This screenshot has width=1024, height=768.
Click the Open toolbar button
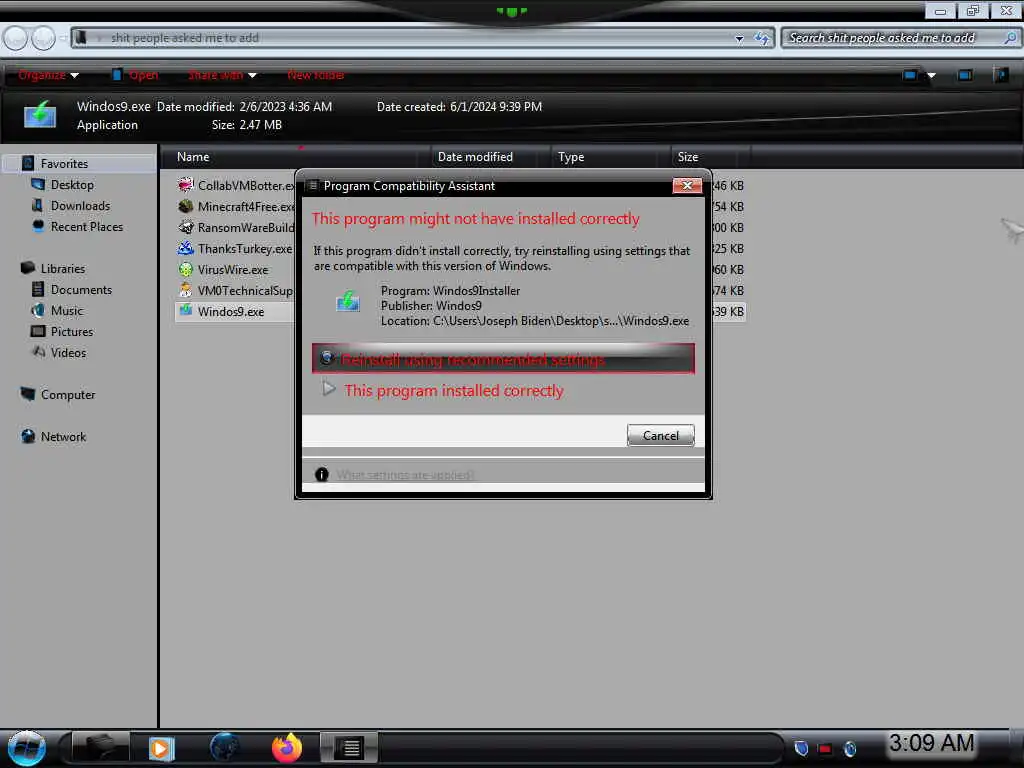click(x=135, y=75)
